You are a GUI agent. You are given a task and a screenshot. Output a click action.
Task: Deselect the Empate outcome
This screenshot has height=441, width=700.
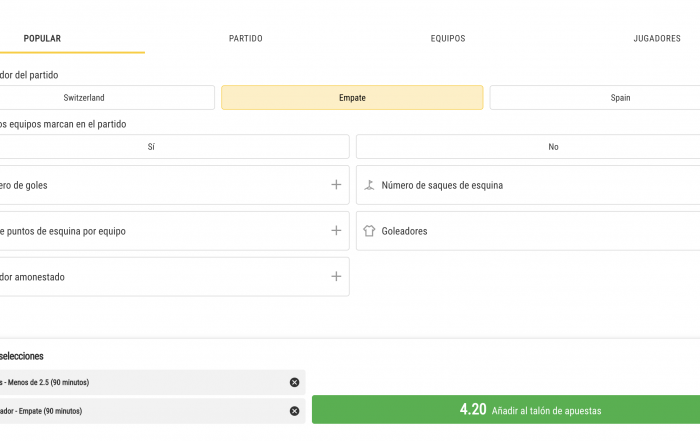(352, 98)
